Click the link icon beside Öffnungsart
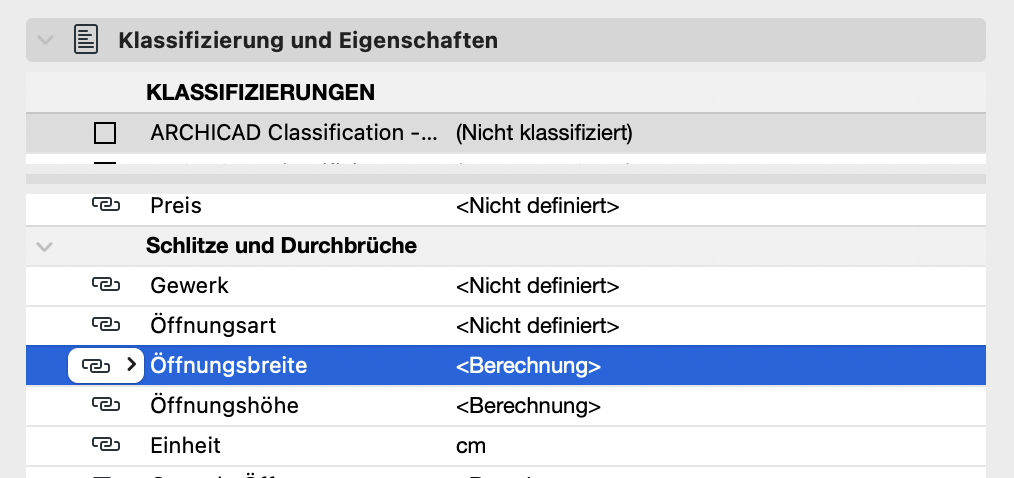 (105, 325)
